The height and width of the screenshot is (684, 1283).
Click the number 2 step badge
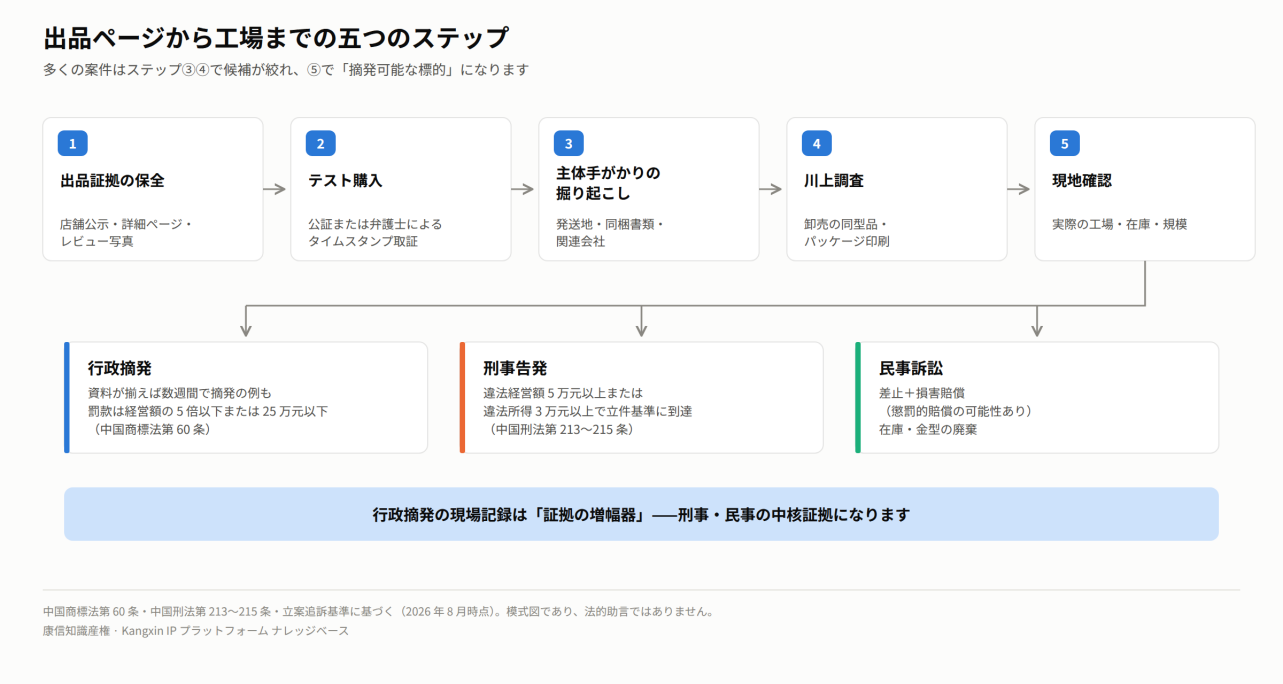320,143
